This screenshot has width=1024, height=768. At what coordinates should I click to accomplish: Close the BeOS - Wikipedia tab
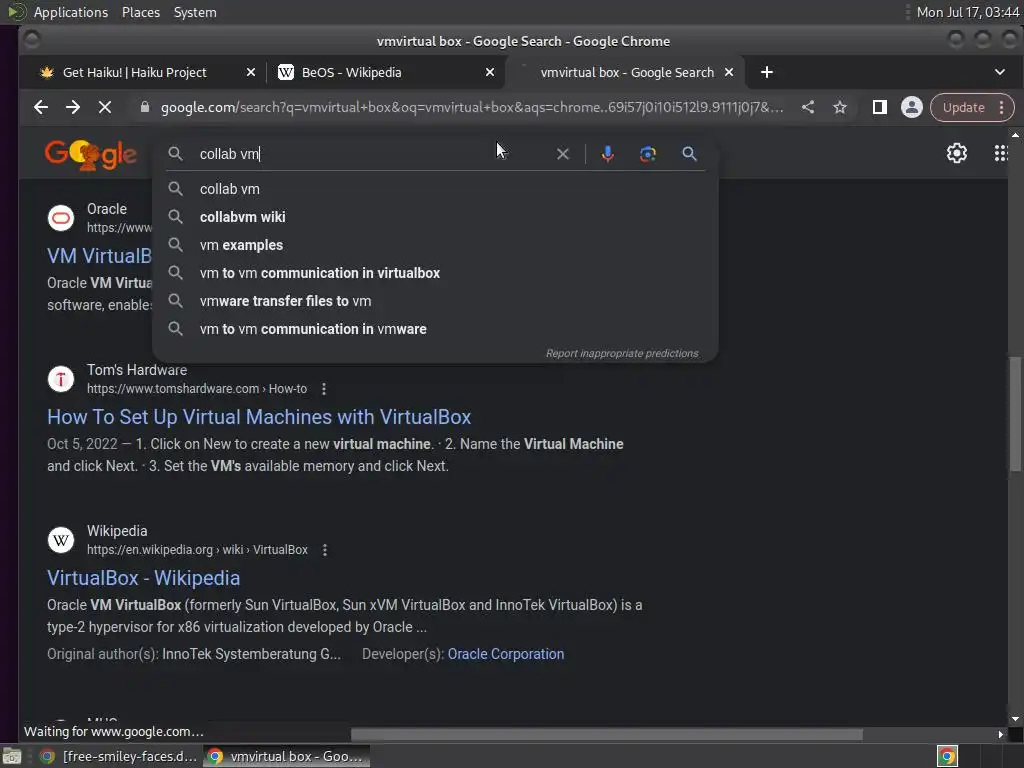click(490, 72)
